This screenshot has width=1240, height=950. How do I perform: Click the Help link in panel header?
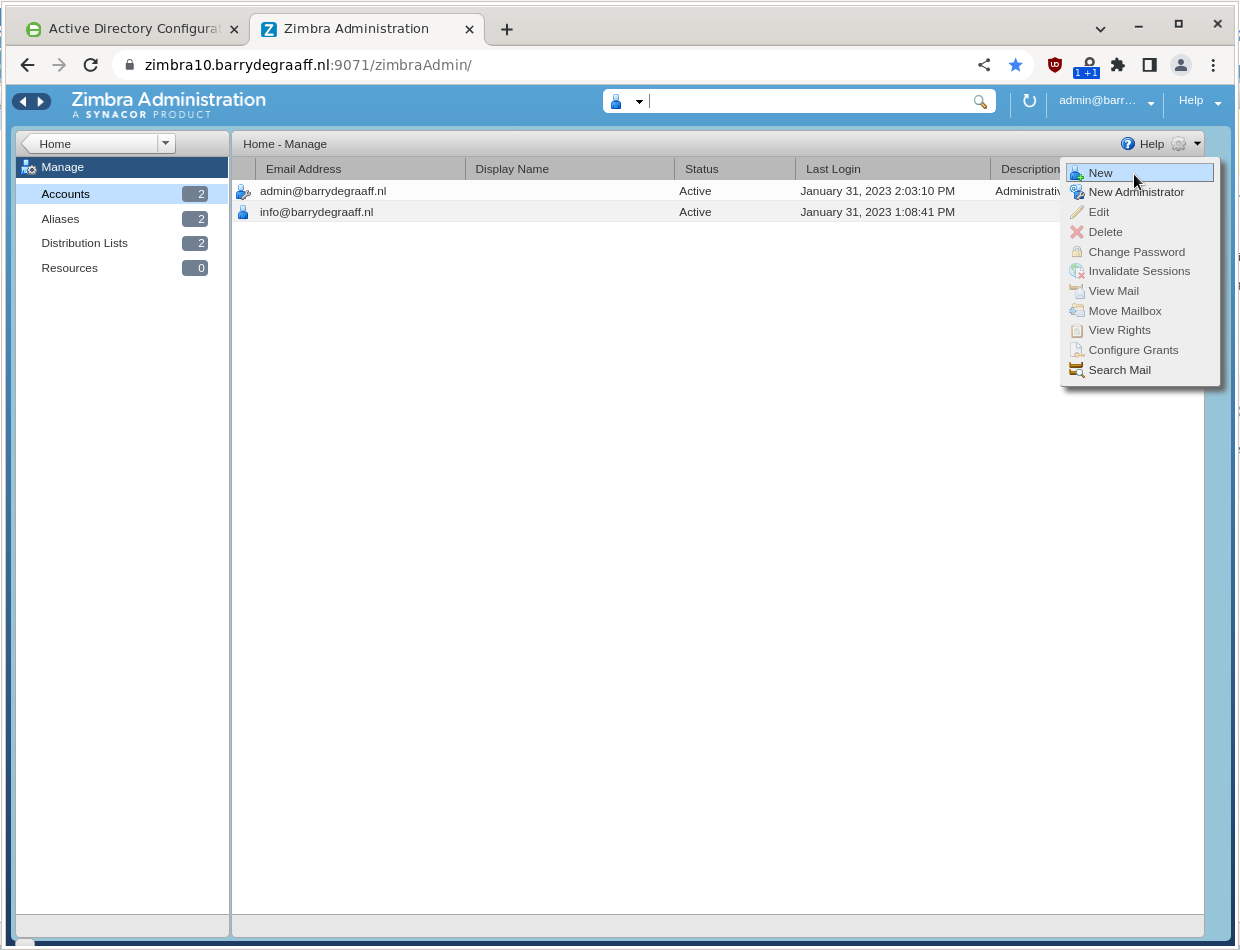click(1151, 144)
